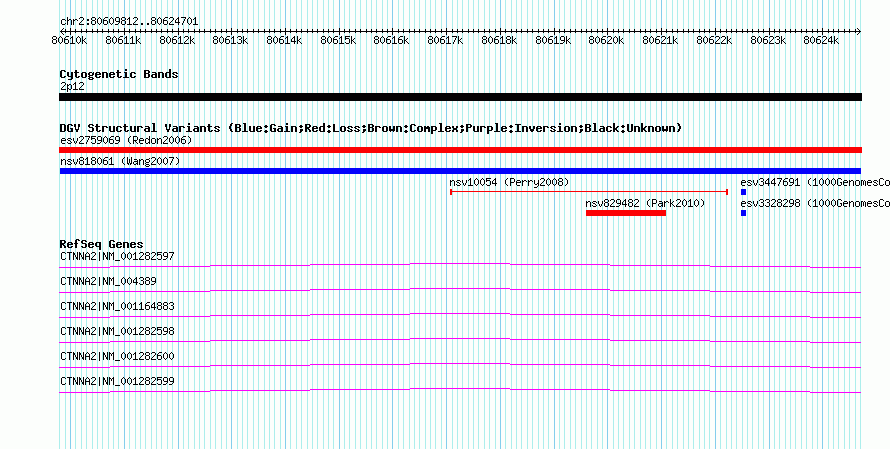Click the 80614k ruler tick label
This screenshot has height=449, width=890.
point(284,40)
